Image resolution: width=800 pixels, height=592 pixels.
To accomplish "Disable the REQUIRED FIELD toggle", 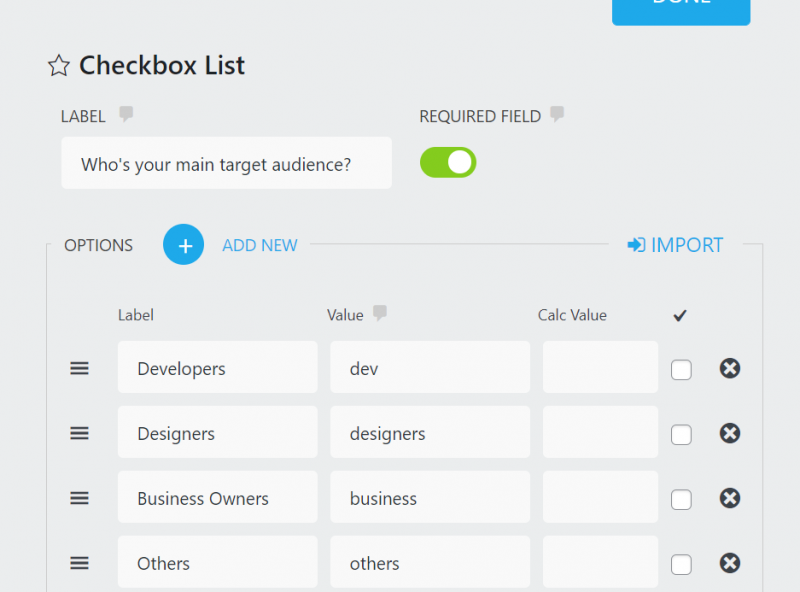I will (448, 162).
